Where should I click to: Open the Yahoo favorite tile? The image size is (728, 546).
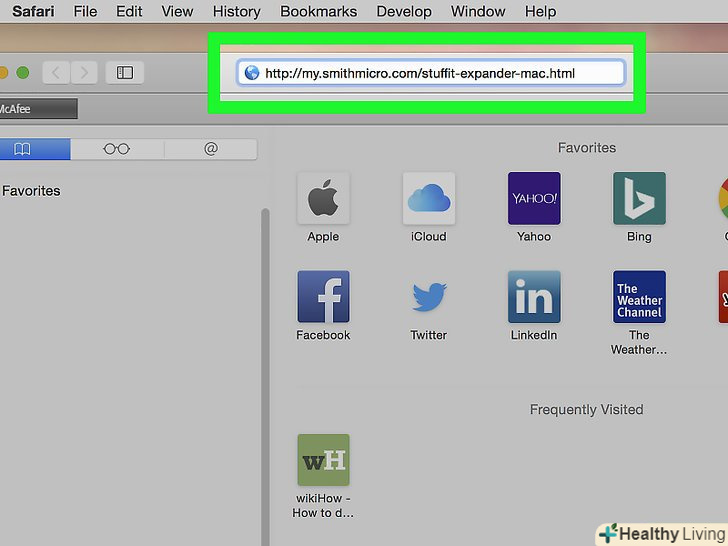[534, 198]
